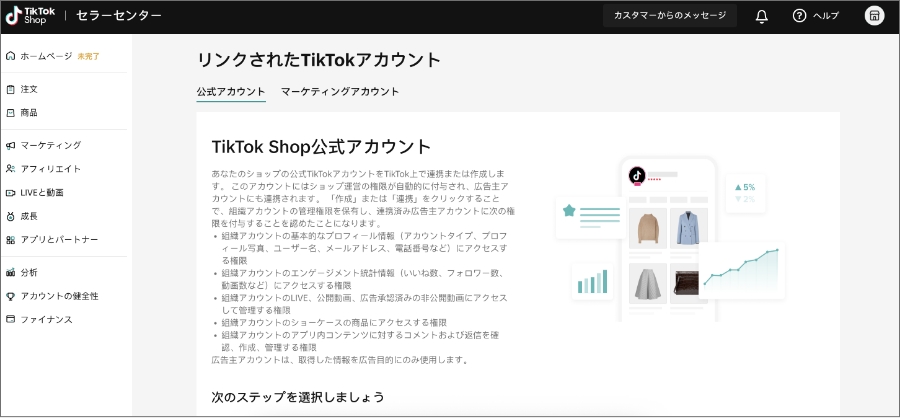Click the TikTok Shop logo
The image size is (900, 418).
coord(31,16)
